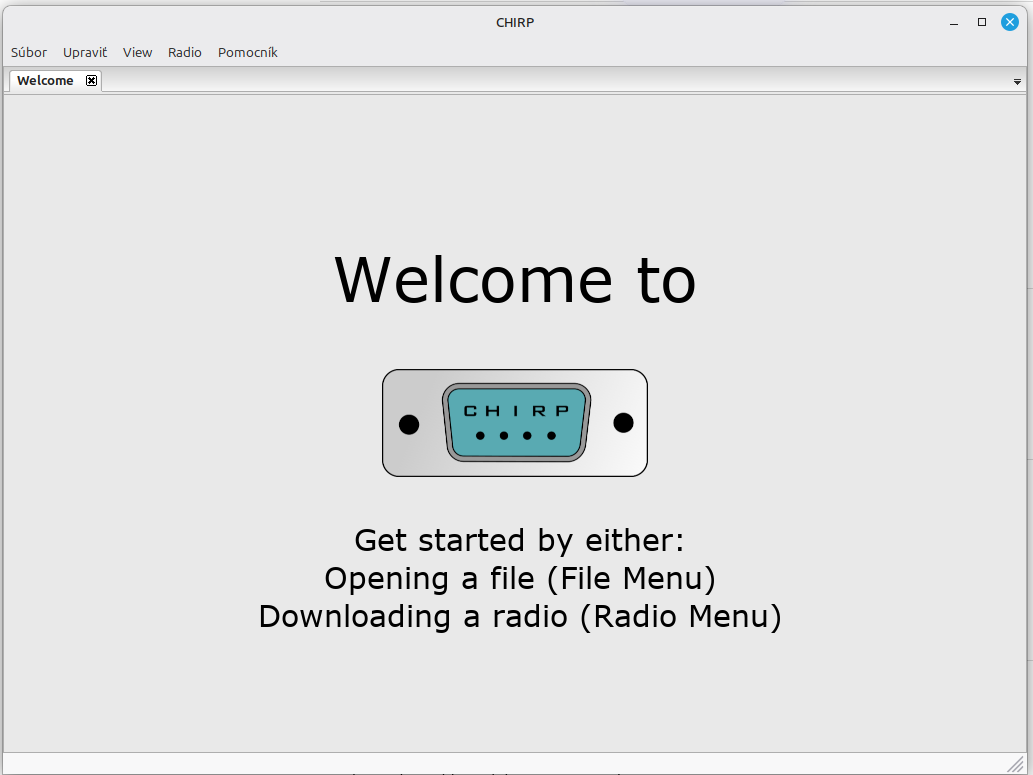Click the Welcome to heading text

[x=515, y=281]
